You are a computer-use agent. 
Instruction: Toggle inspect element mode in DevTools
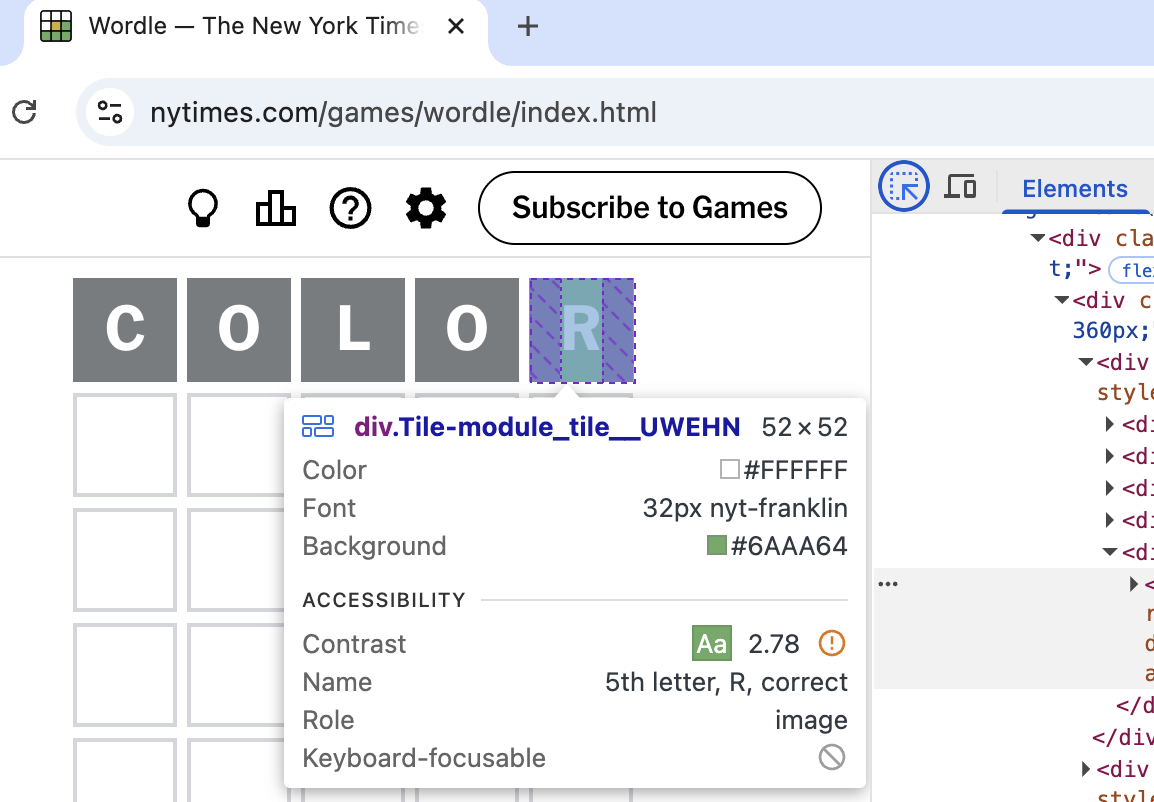point(903,186)
